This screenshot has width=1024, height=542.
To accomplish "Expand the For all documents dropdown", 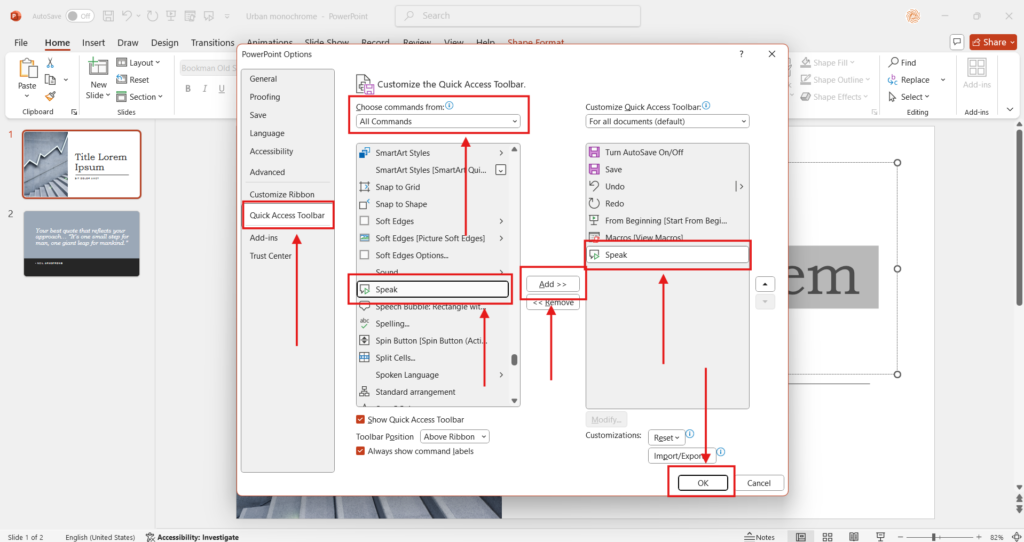I will tap(667, 121).
